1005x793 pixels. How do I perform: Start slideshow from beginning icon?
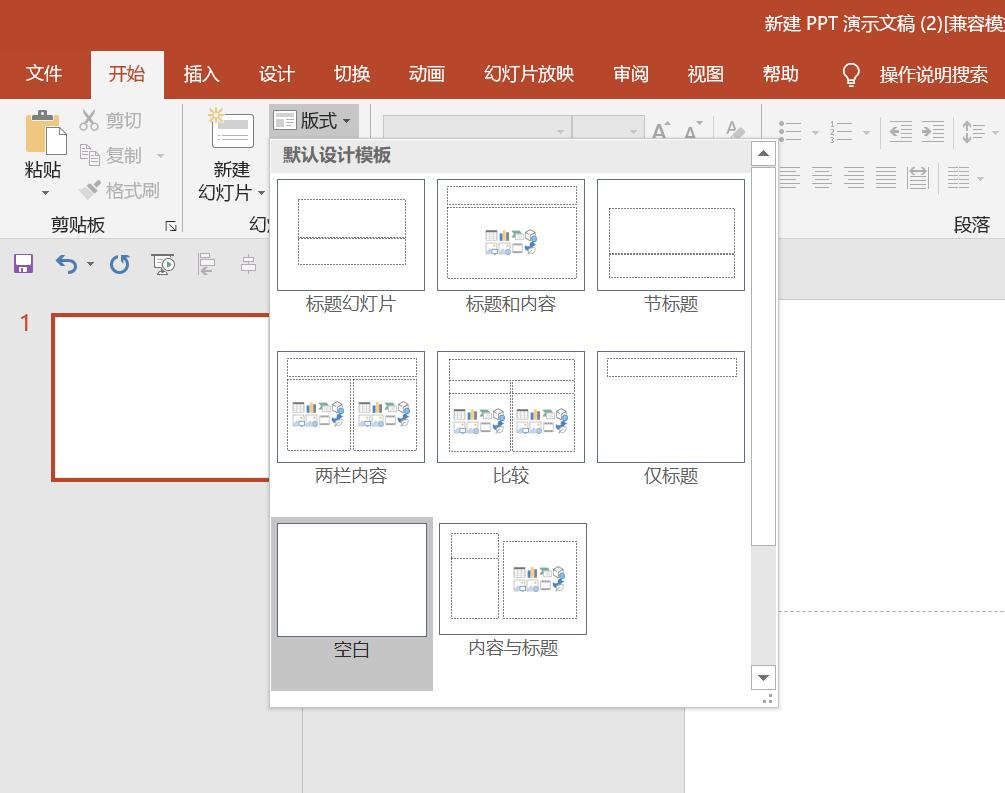coord(163,264)
